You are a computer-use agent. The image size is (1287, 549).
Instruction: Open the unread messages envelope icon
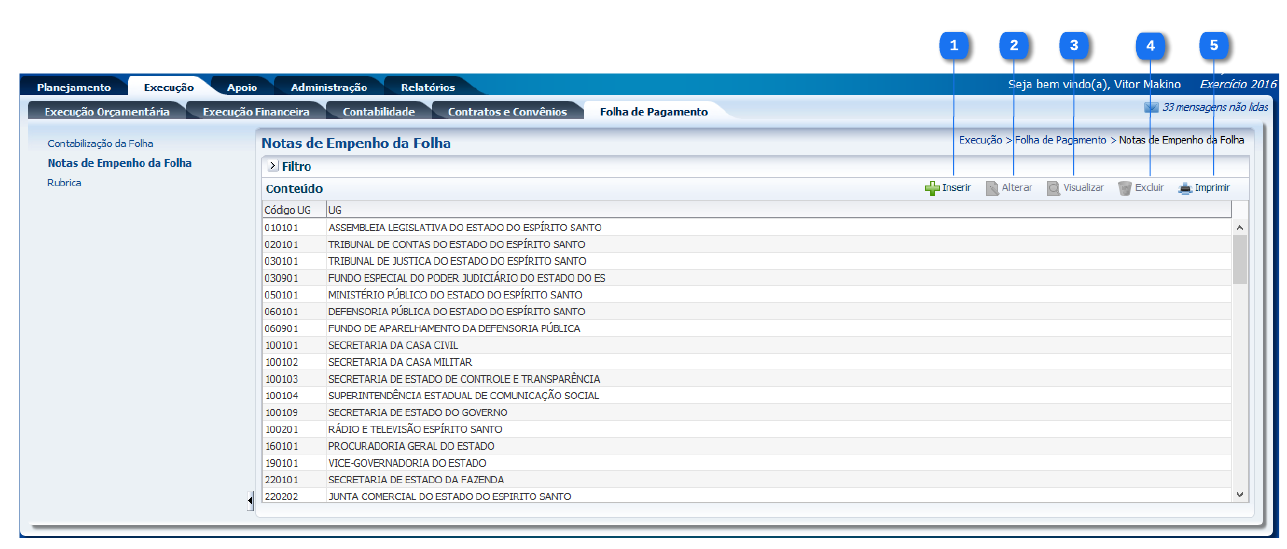pyautogui.click(x=1151, y=107)
